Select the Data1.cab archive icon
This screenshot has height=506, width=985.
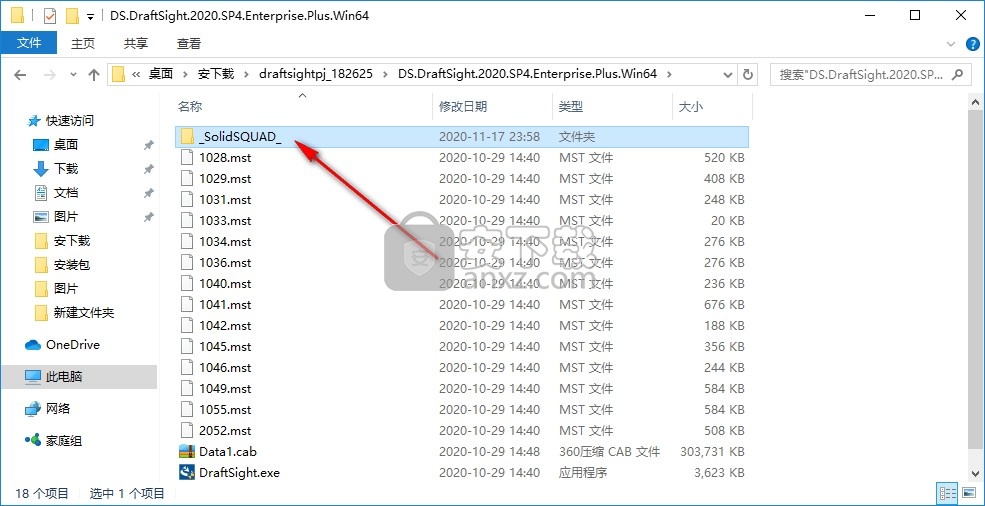click(187, 451)
